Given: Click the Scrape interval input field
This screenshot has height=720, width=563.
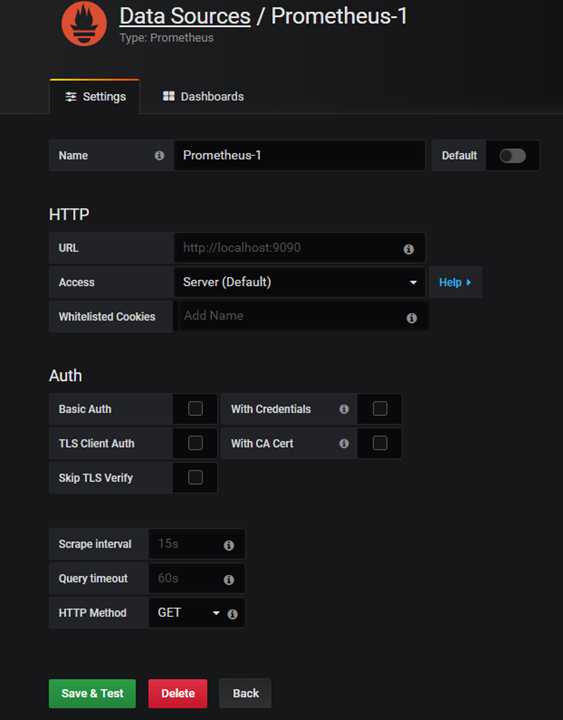Looking at the screenshot, I should pyautogui.click(x=196, y=544).
